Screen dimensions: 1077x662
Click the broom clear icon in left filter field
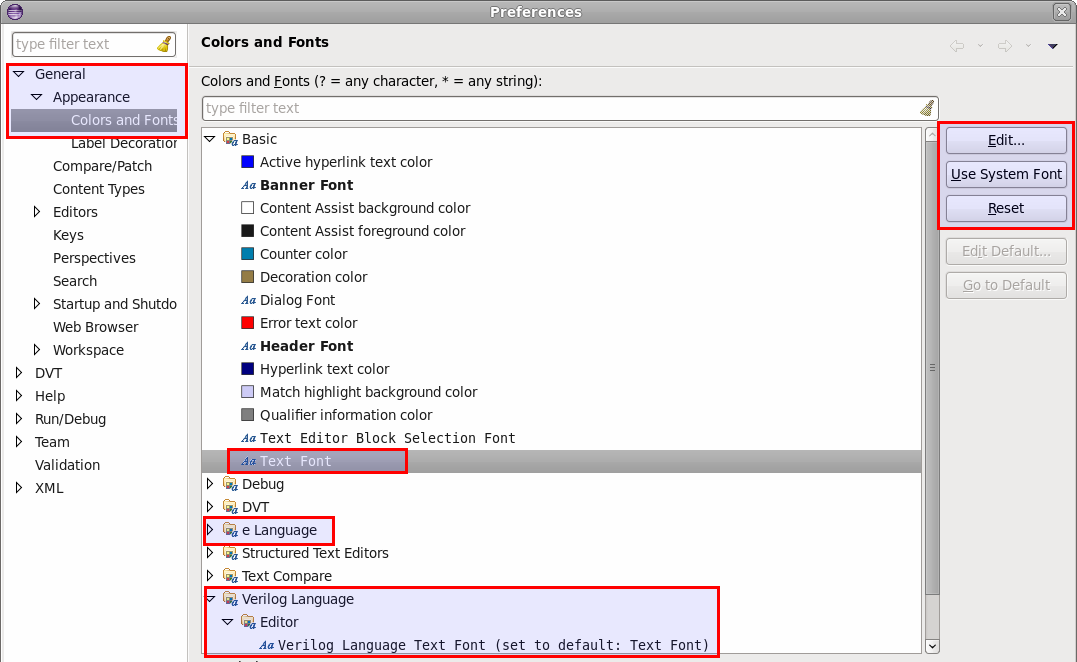tap(165, 44)
